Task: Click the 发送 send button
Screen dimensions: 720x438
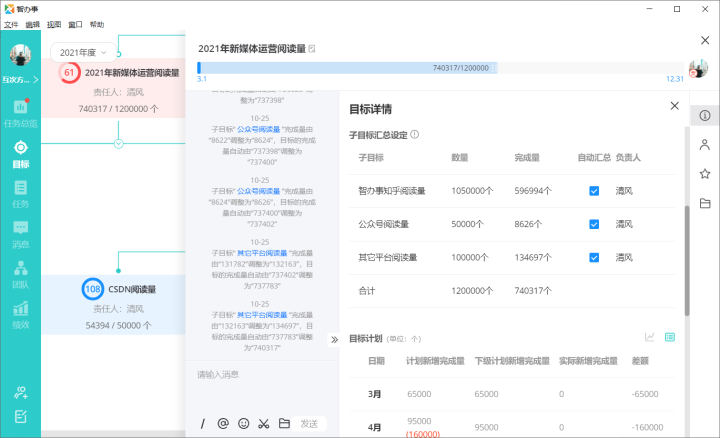Action: [309, 423]
